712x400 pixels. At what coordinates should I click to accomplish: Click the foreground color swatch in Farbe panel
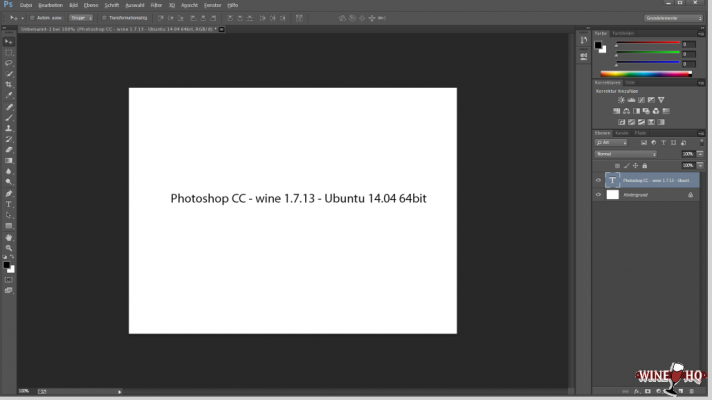[x=598, y=45]
